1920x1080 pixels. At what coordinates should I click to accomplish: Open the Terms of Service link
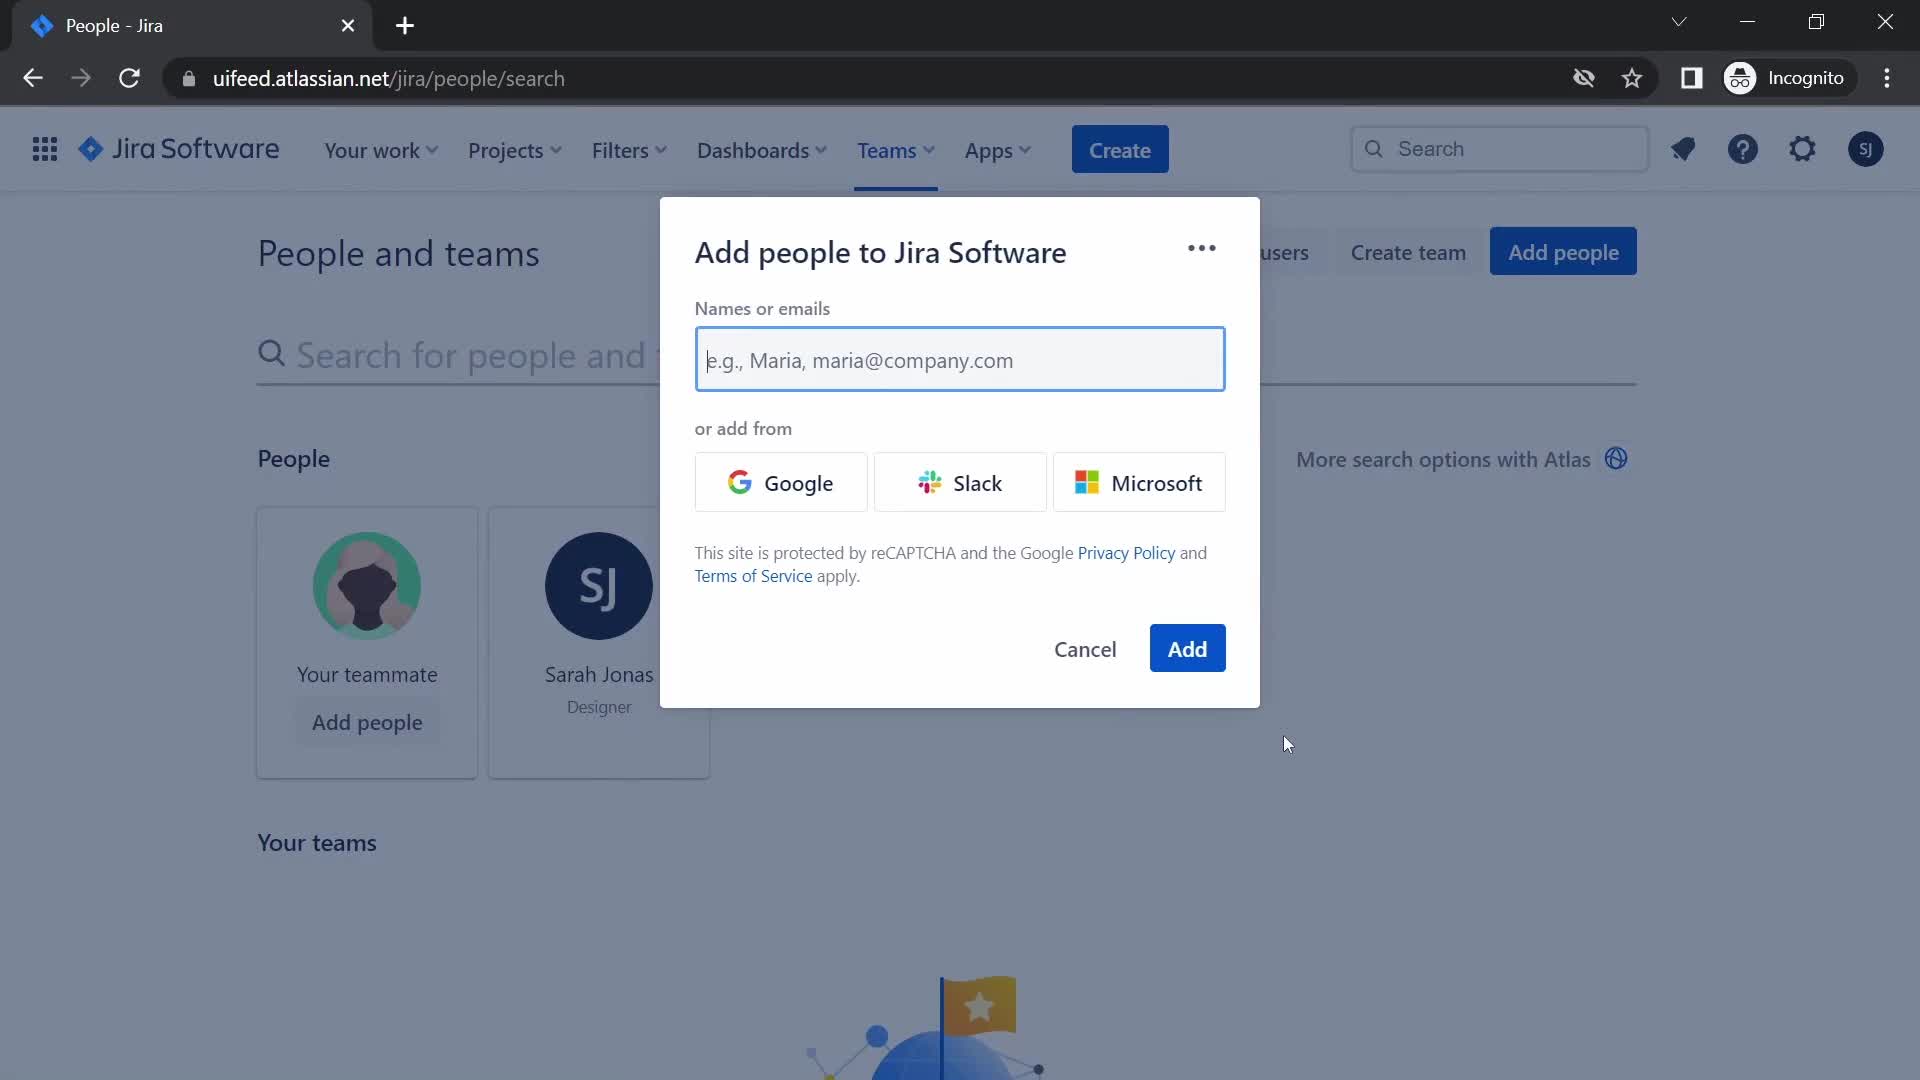click(753, 576)
